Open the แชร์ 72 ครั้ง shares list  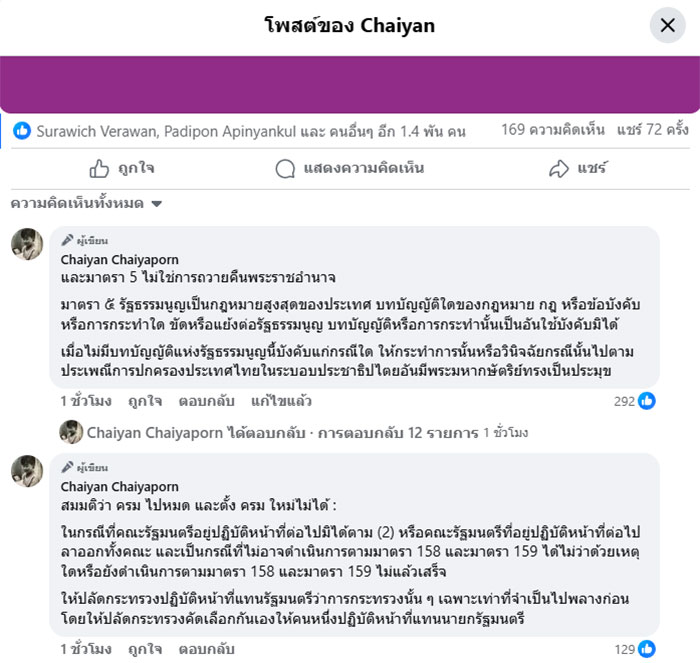pos(653,130)
